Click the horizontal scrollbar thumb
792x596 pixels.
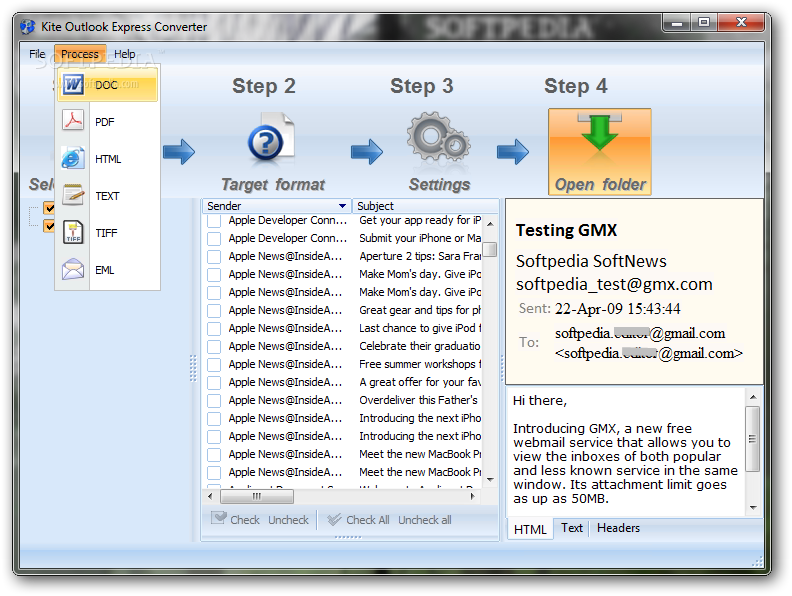tap(257, 496)
